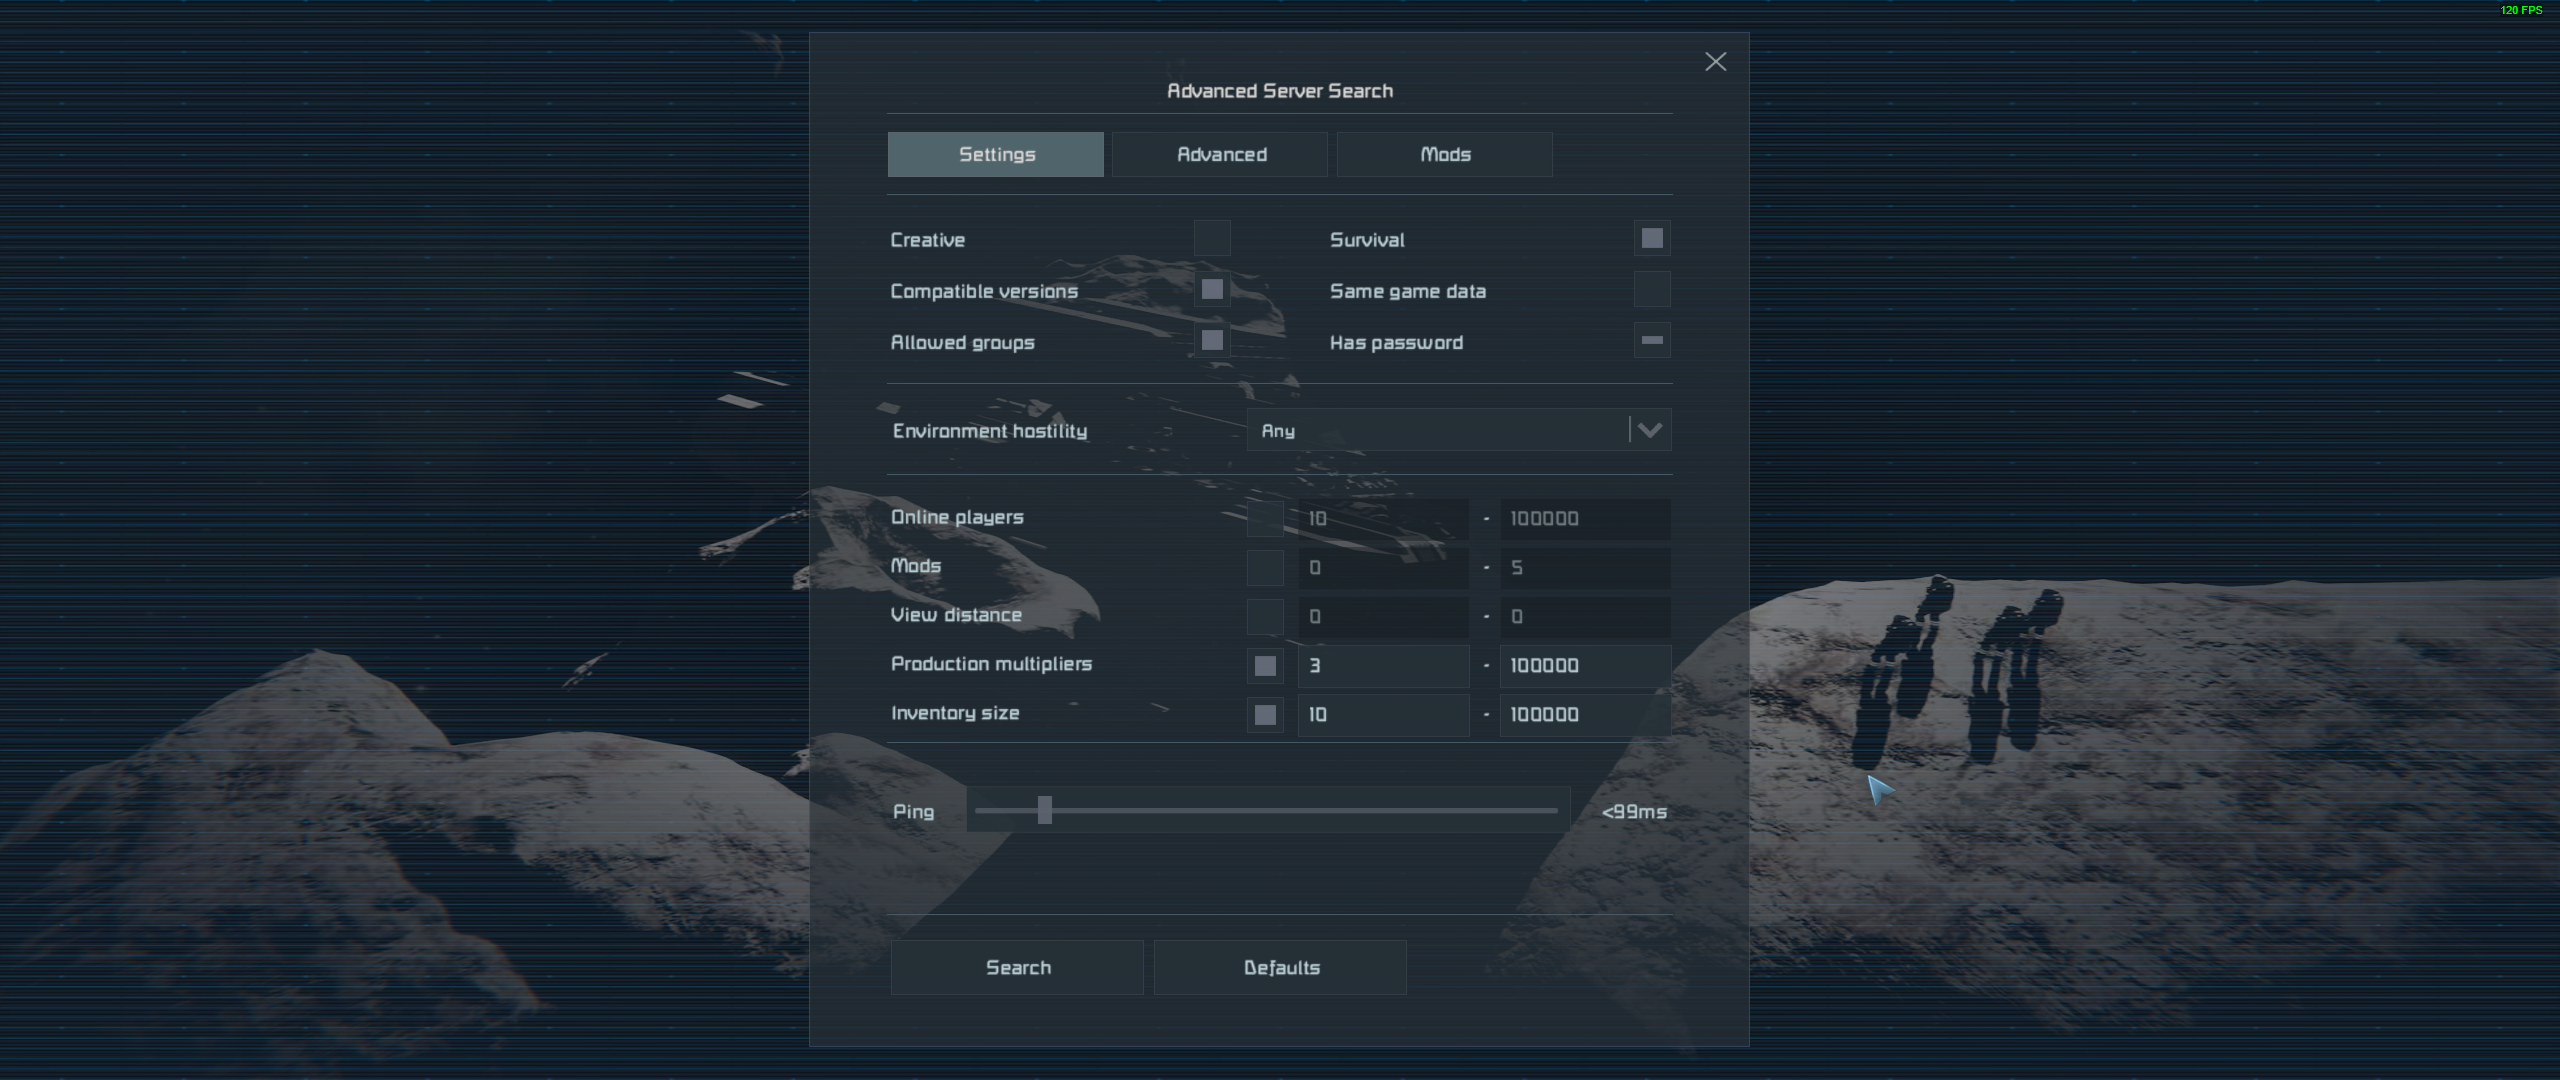Image resolution: width=2560 pixels, height=1080 pixels.
Task: Click the Ping slider handle
Action: 1045,810
